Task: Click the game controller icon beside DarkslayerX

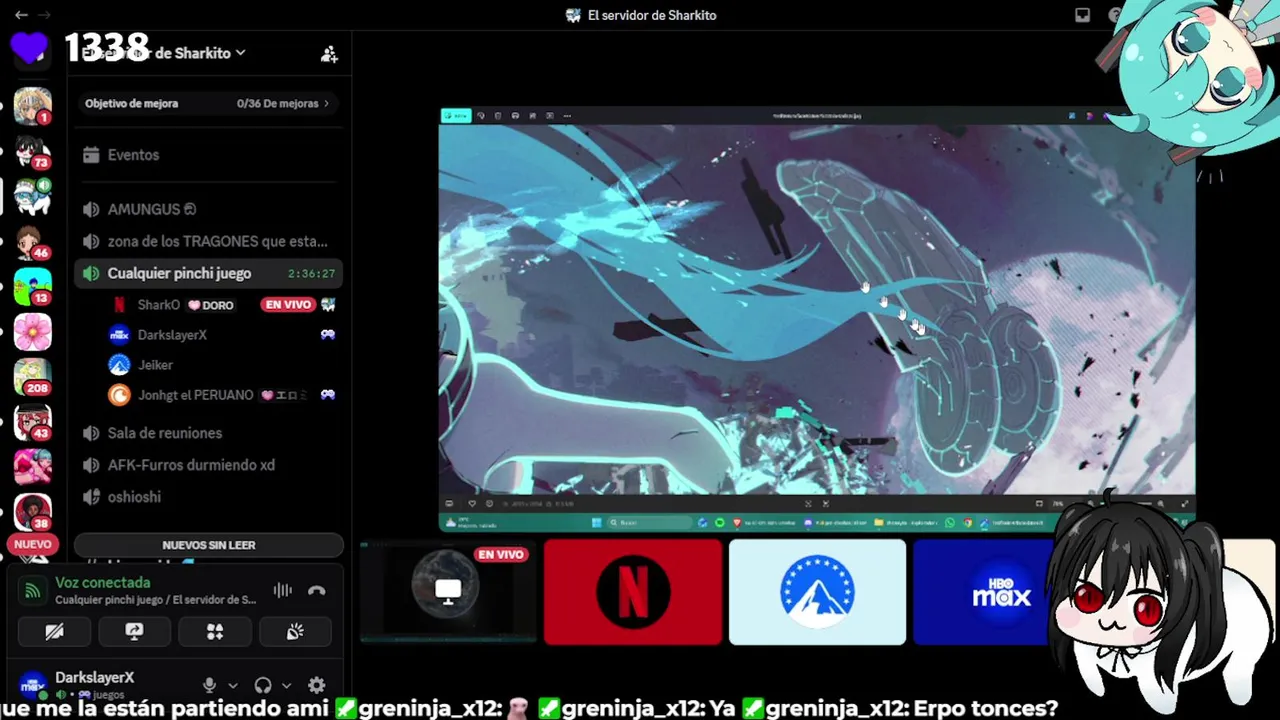Action: [327, 335]
